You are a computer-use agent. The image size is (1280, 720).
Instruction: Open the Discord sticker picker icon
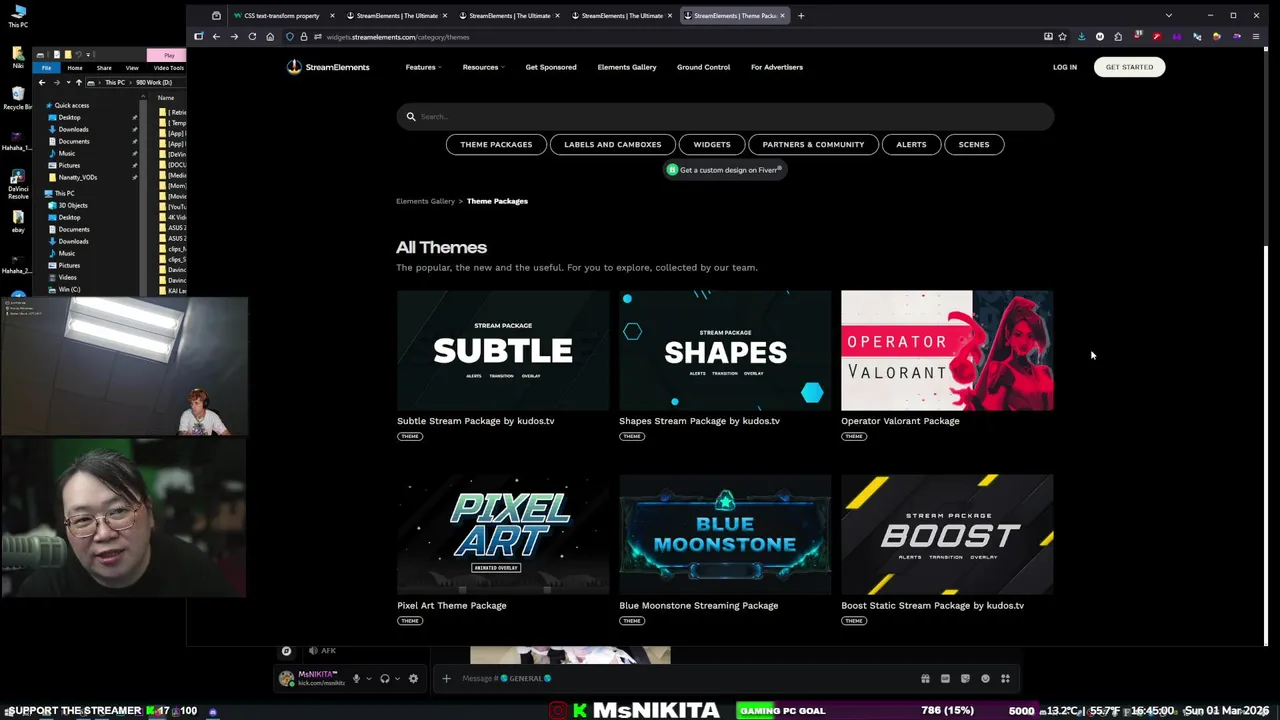965,678
